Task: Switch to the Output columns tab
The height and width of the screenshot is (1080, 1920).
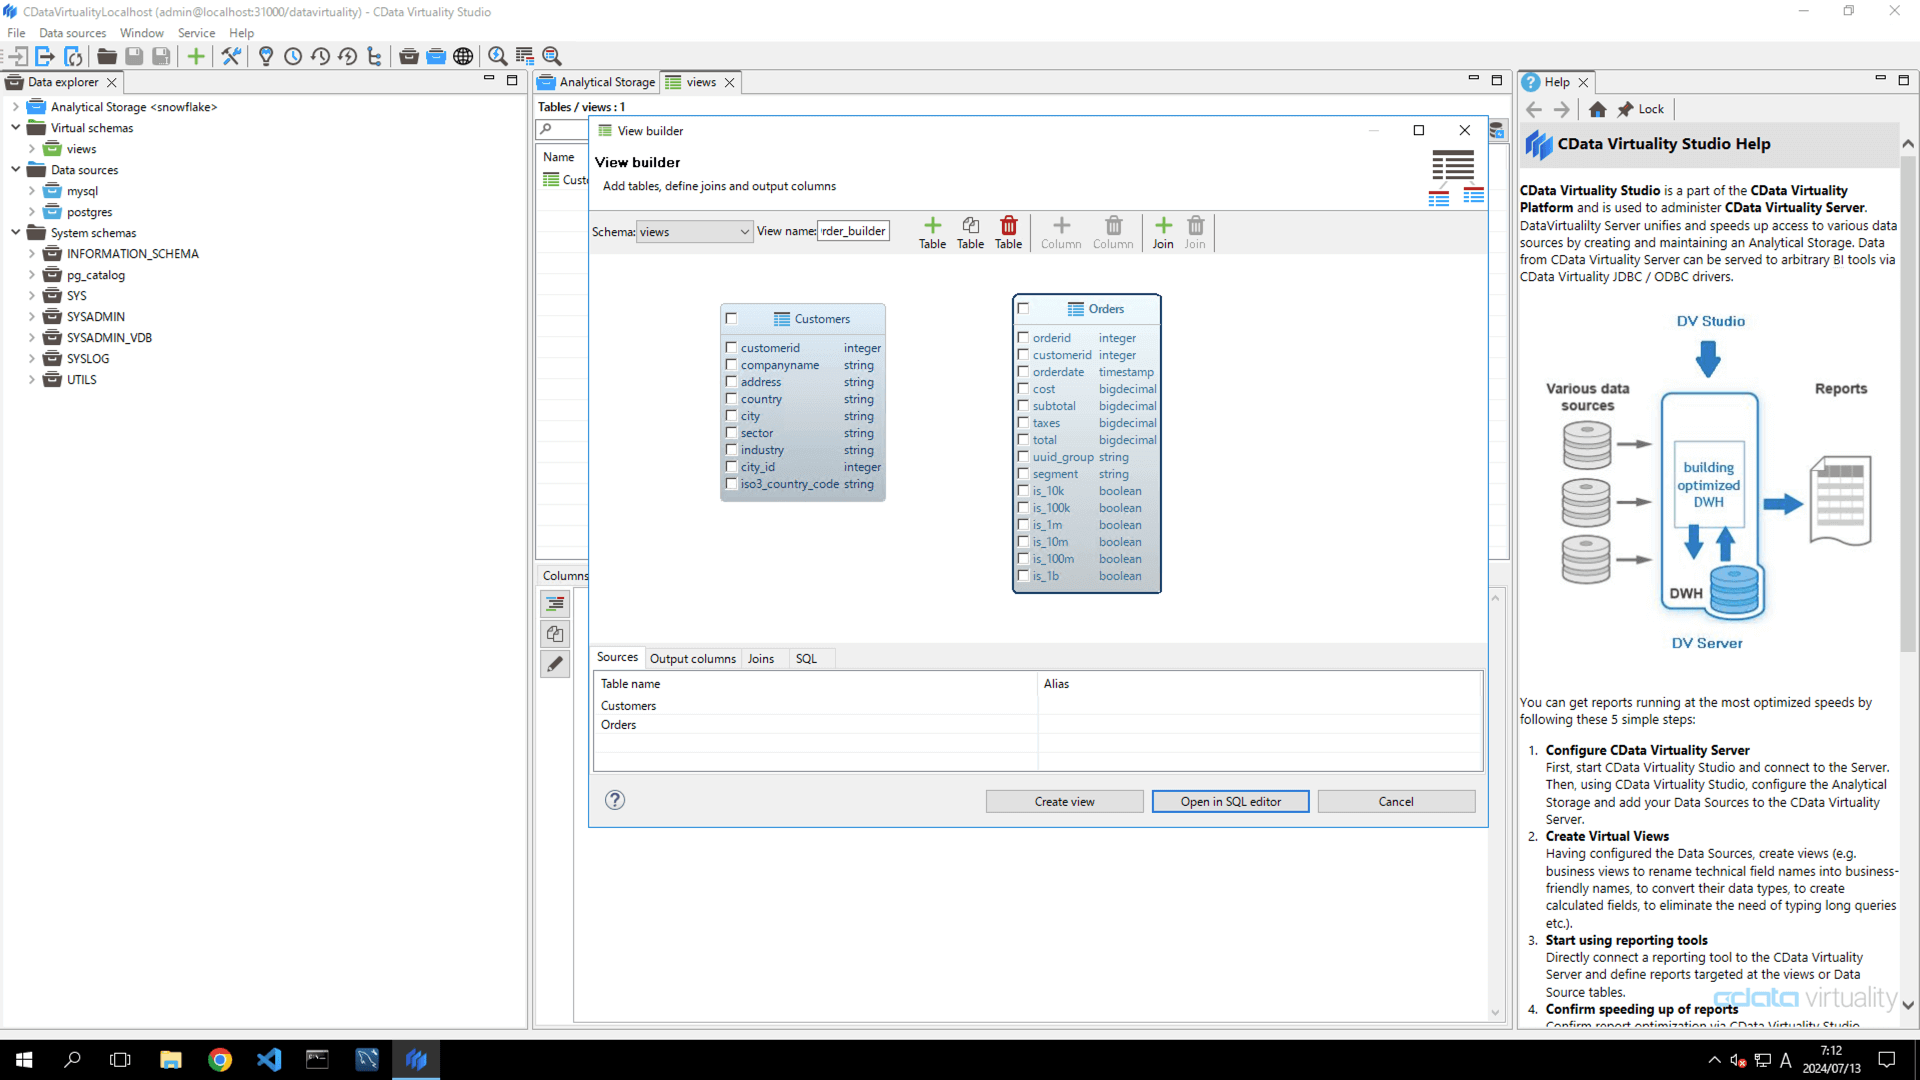Action: (692, 658)
